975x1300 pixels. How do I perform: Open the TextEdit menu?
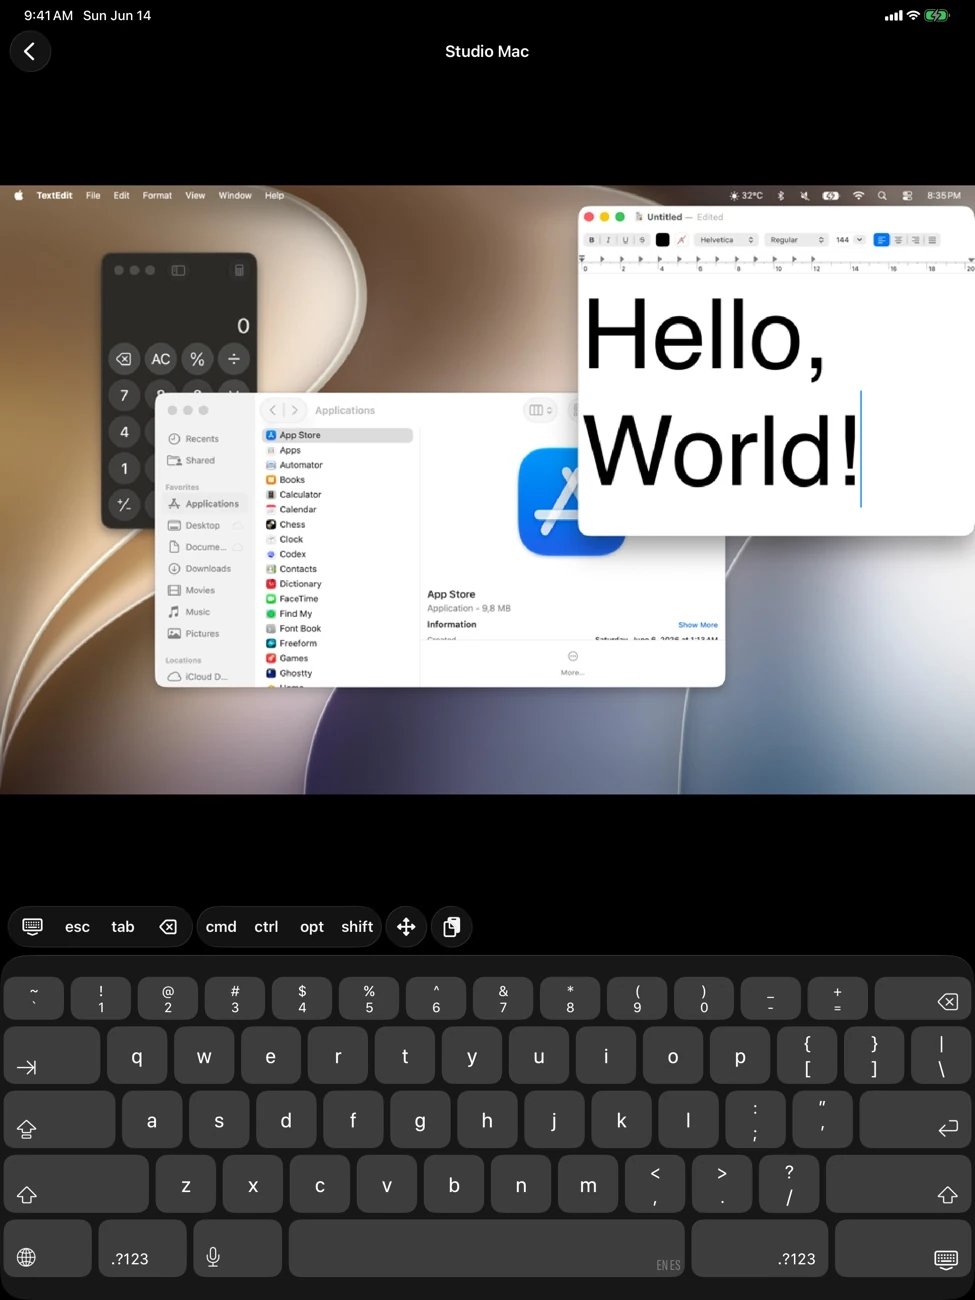(54, 196)
